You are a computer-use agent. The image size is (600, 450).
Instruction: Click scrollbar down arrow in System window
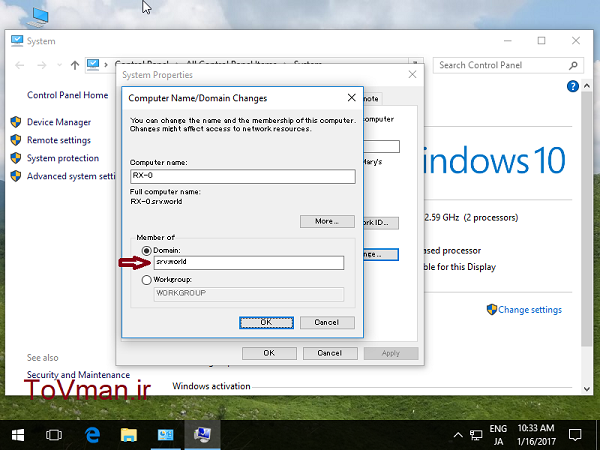[587, 389]
